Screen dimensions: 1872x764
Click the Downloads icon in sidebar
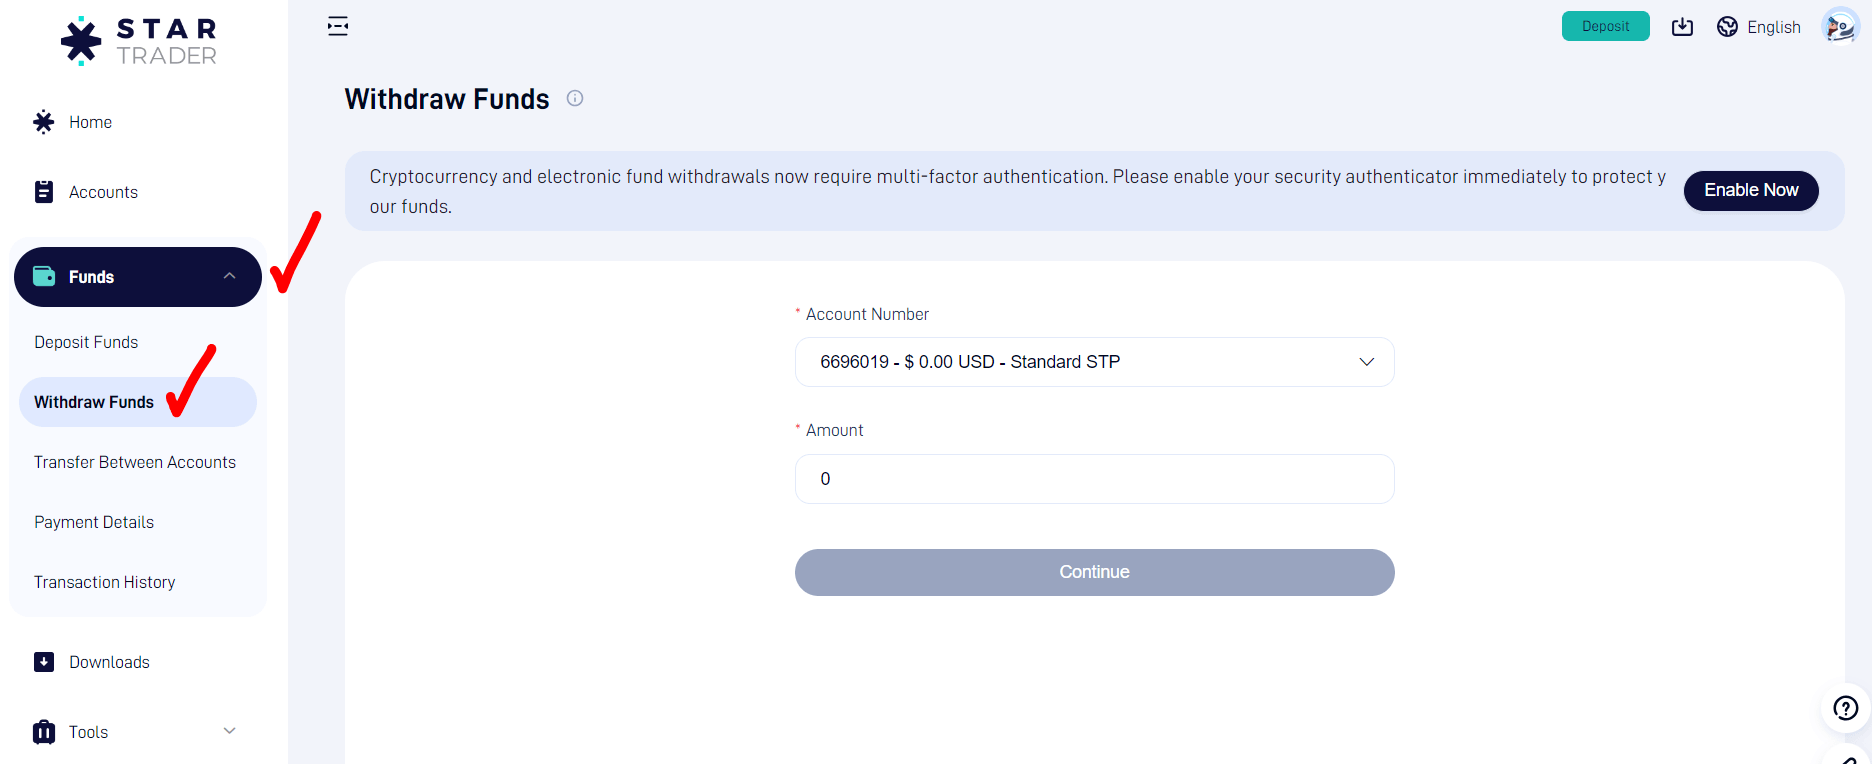tap(44, 662)
